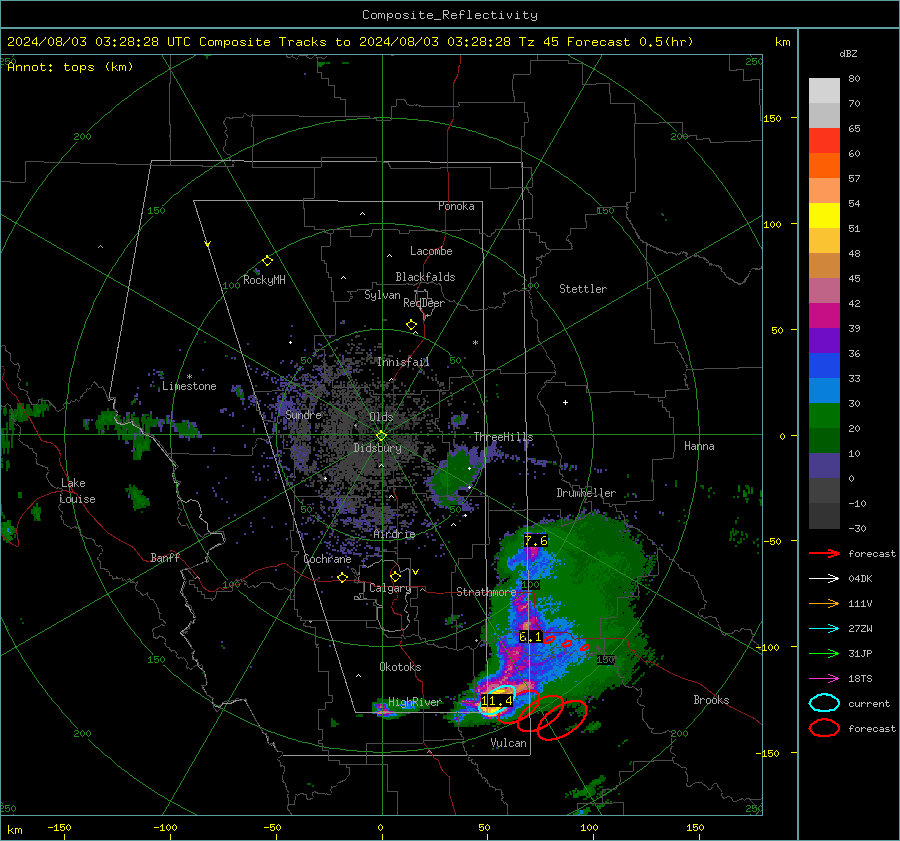Click the red 60 dBZ color swatch
The height and width of the screenshot is (841, 900).
(x=824, y=141)
